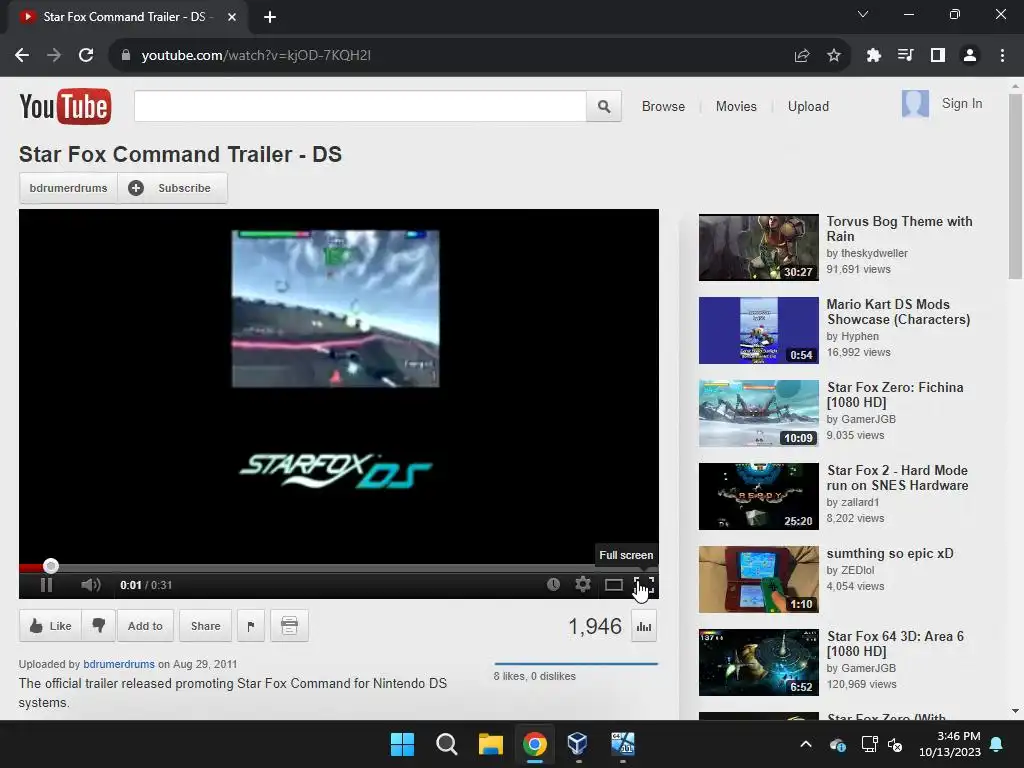This screenshot has height=768, width=1024.
Task: Focus the YouTube search input field
Action: tap(360, 106)
